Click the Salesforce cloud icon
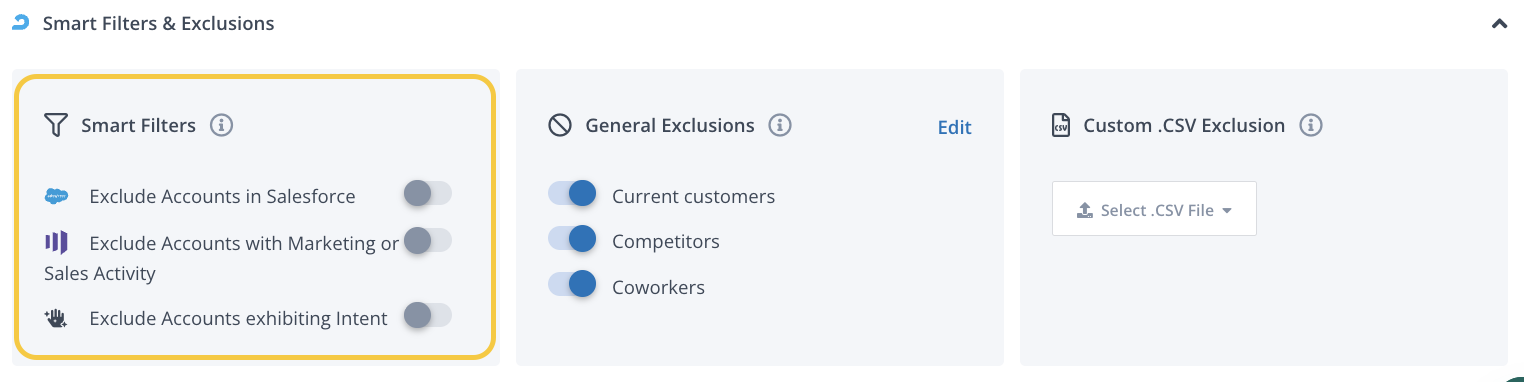1524x382 pixels. pos(57,197)
